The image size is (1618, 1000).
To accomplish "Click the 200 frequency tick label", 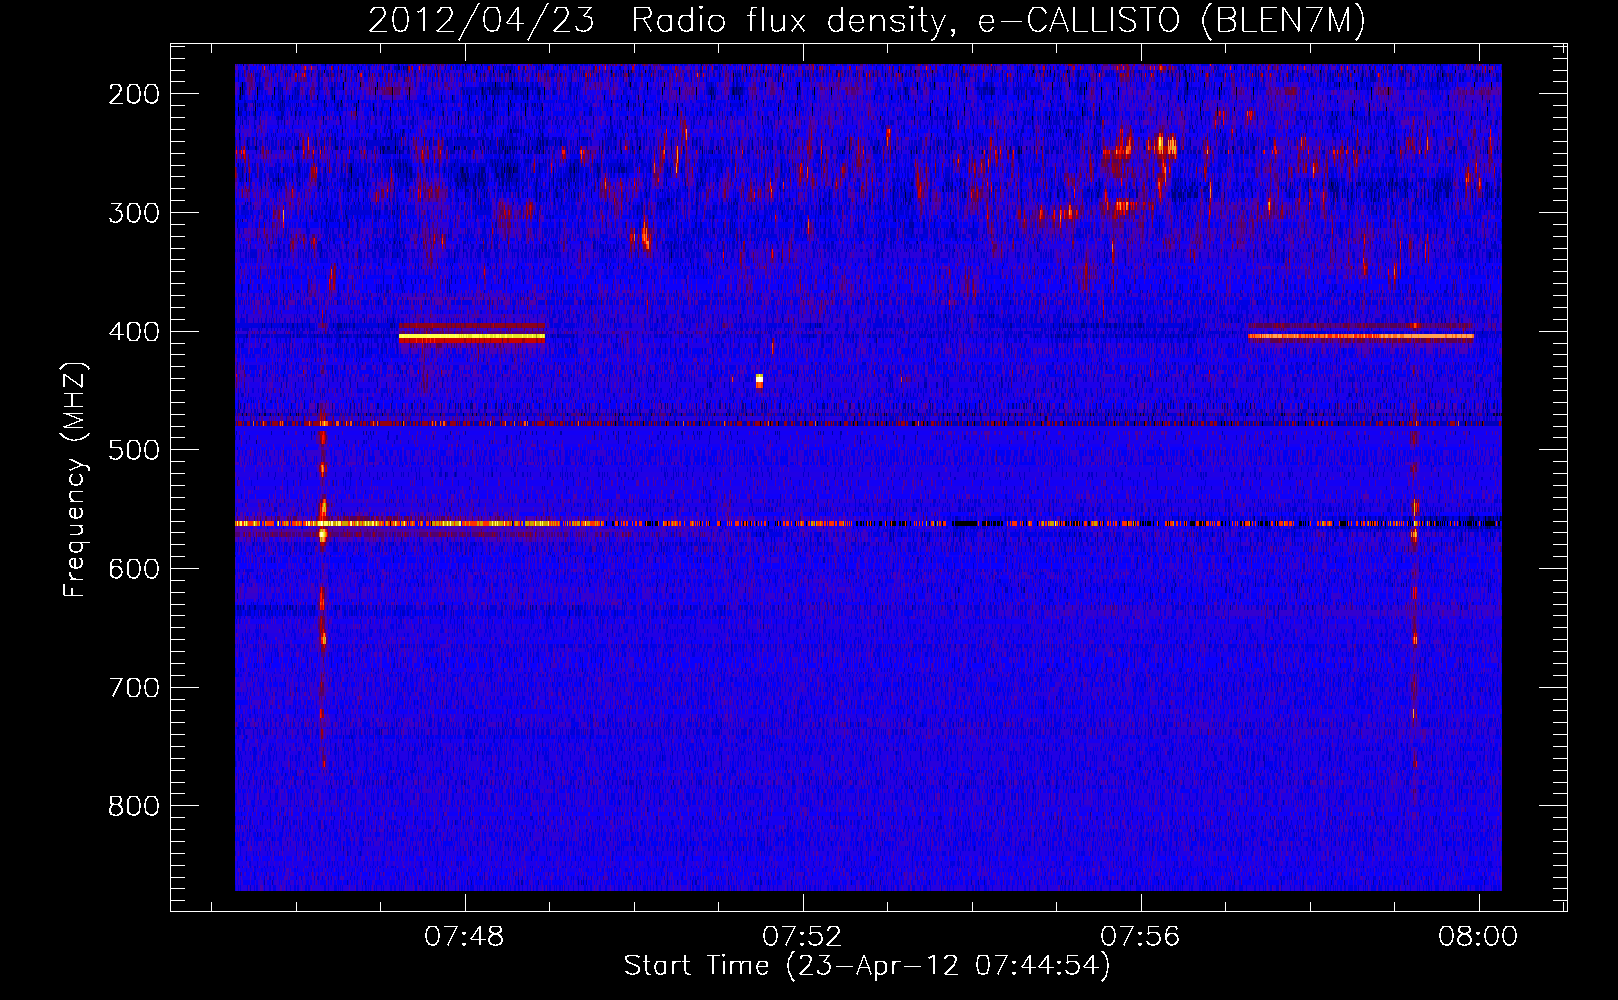I will [134, 94].
